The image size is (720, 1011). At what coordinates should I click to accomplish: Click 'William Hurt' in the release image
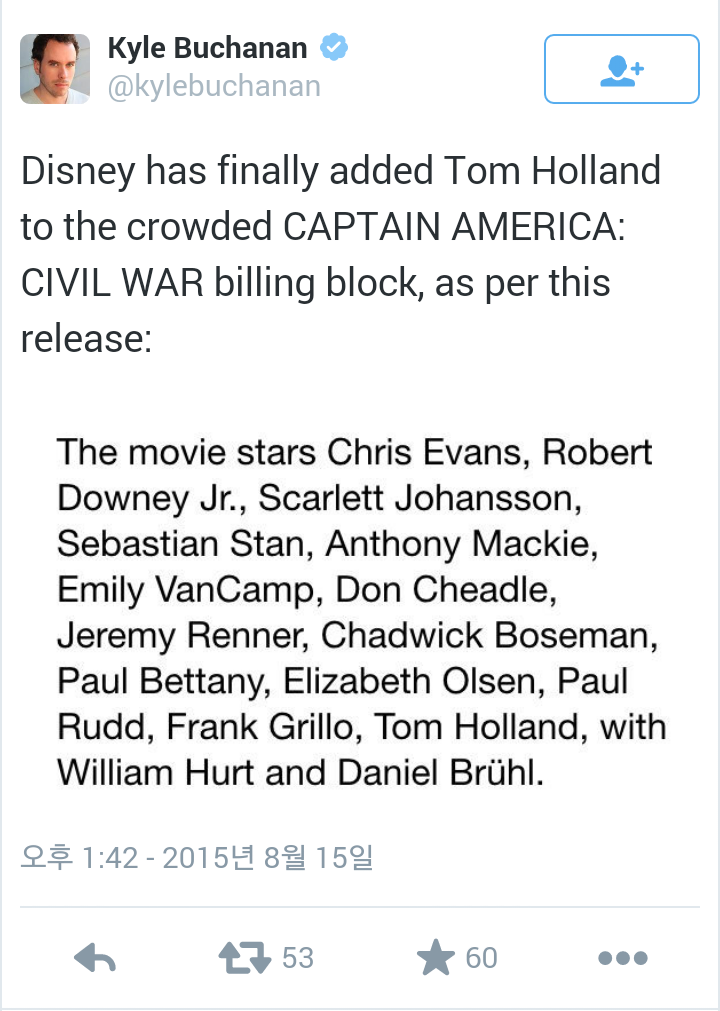point(155,772)
